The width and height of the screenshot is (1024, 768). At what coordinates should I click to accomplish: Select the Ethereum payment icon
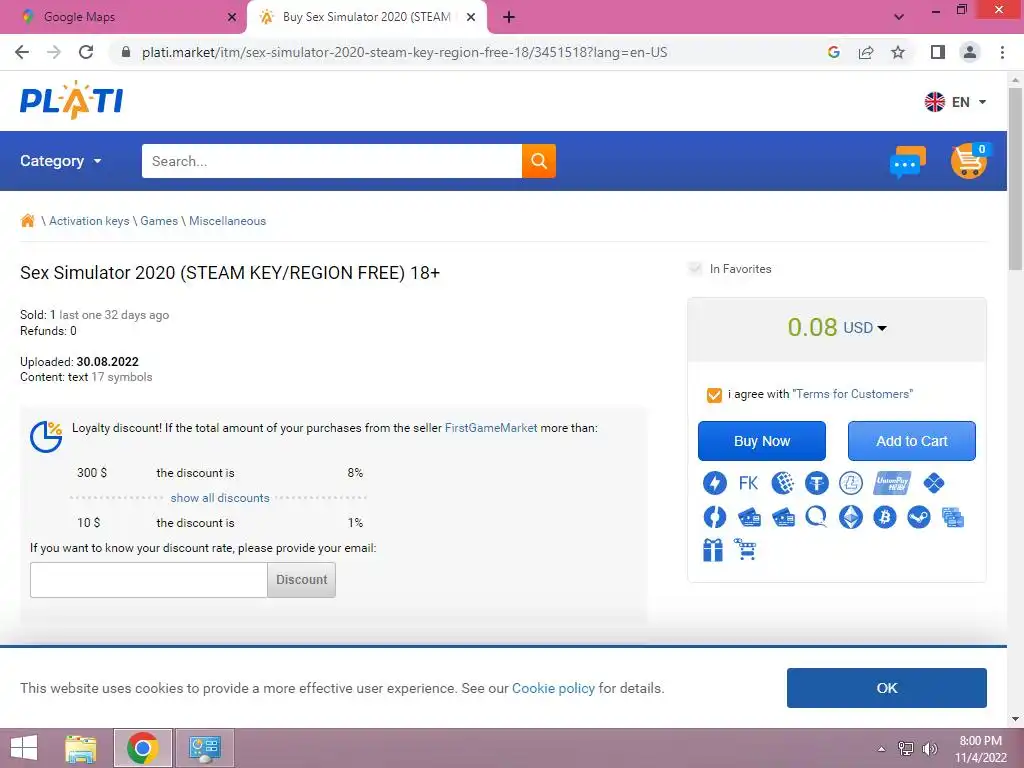(x=850, y=517)
